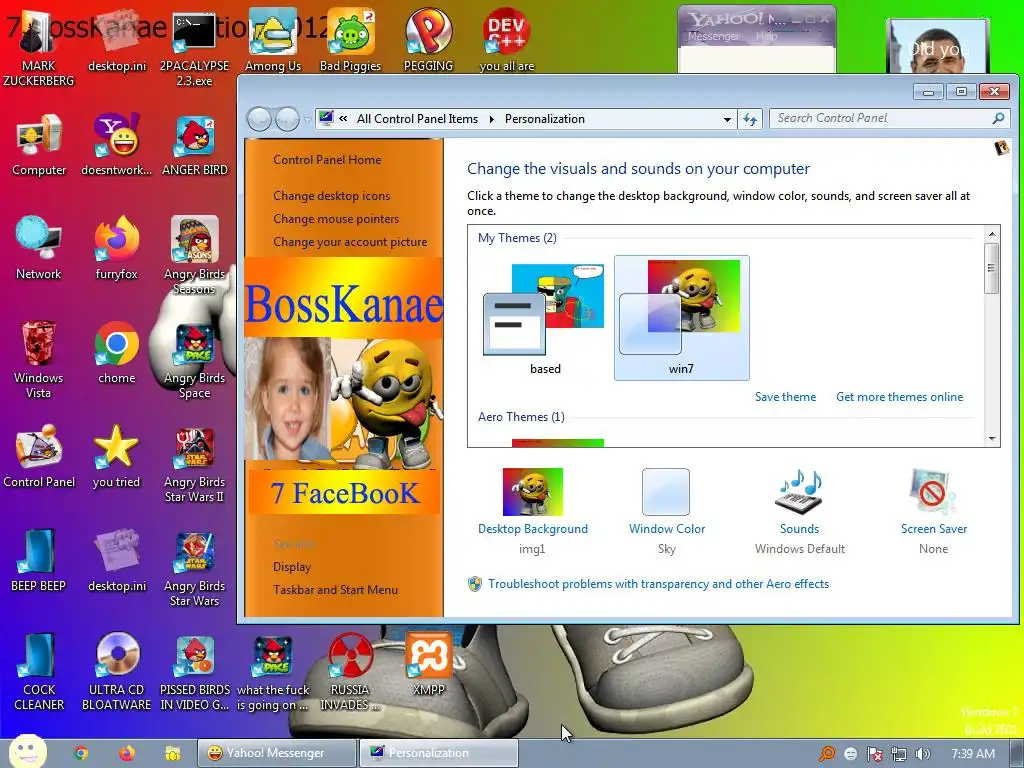Open the MARK ZUCKERBERG desktop icon
Screen dimensions: 1024x768
coord(38,49)
